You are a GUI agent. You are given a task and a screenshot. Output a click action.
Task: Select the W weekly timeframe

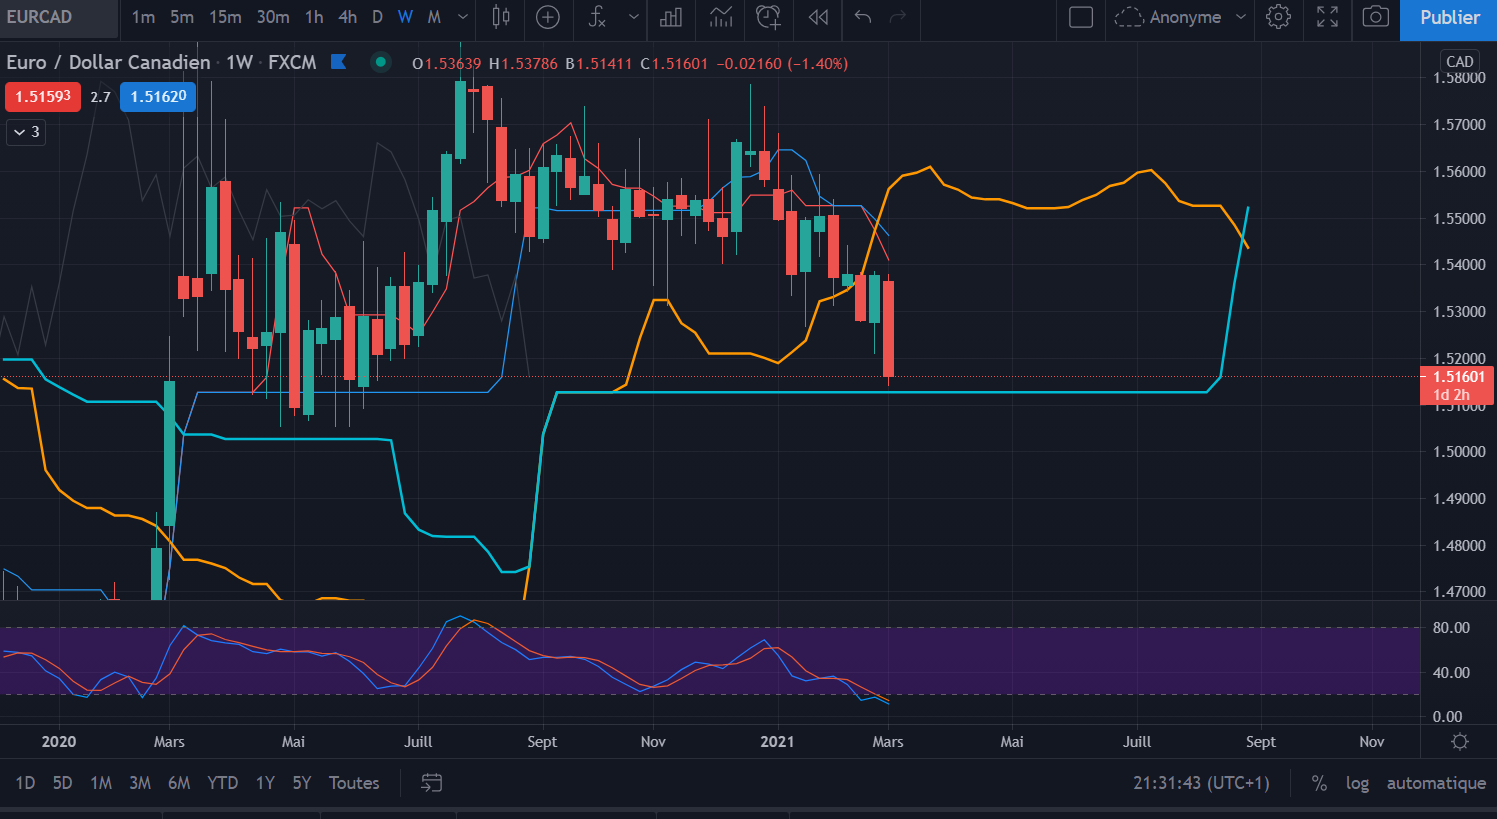405,17
